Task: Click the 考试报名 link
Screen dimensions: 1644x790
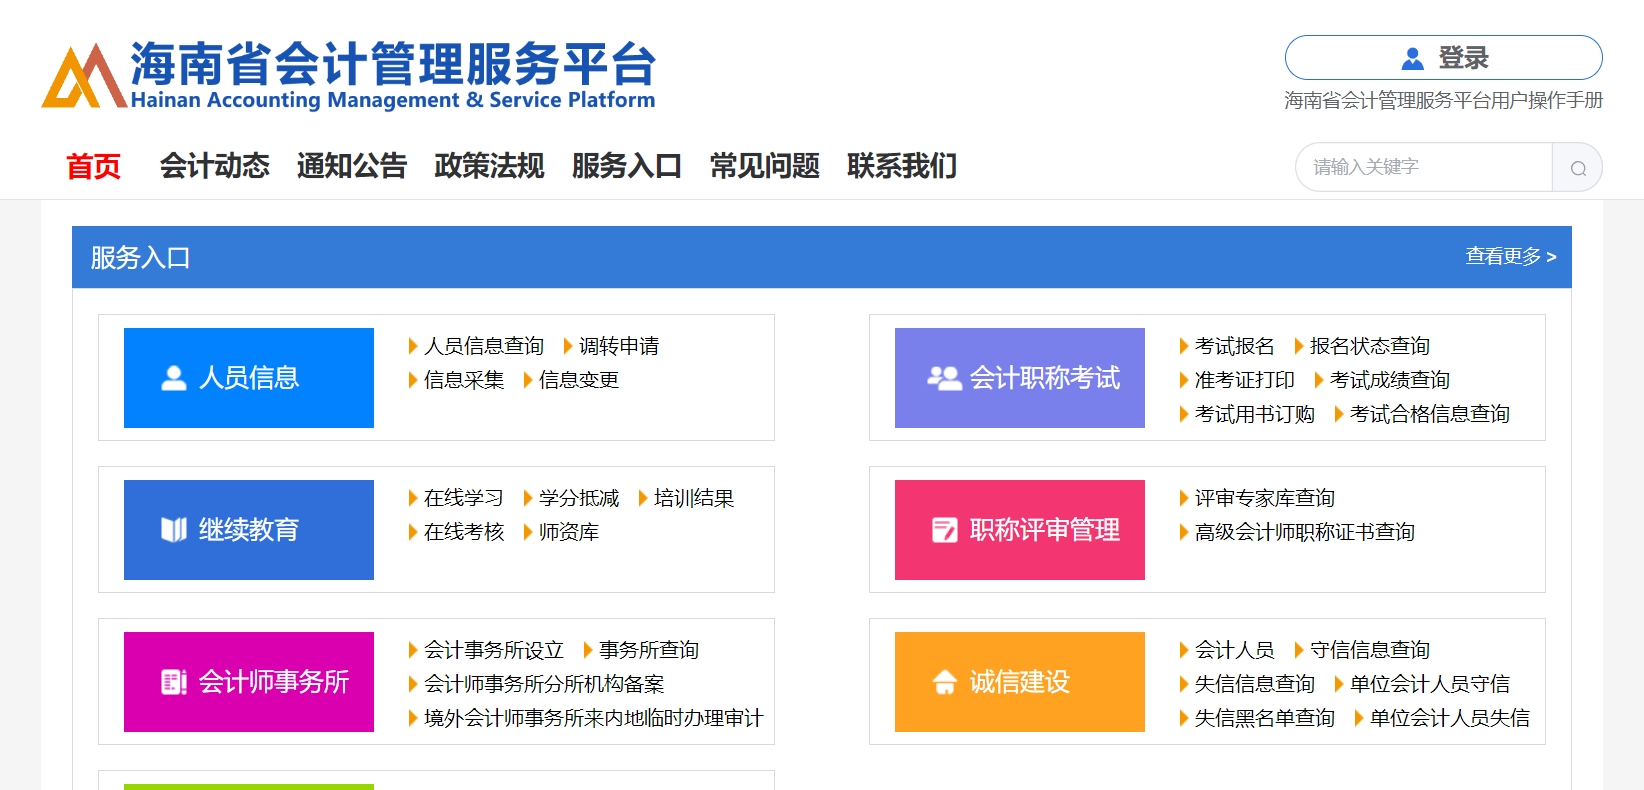Action: pyautogui.click(x=1234, y=346)
